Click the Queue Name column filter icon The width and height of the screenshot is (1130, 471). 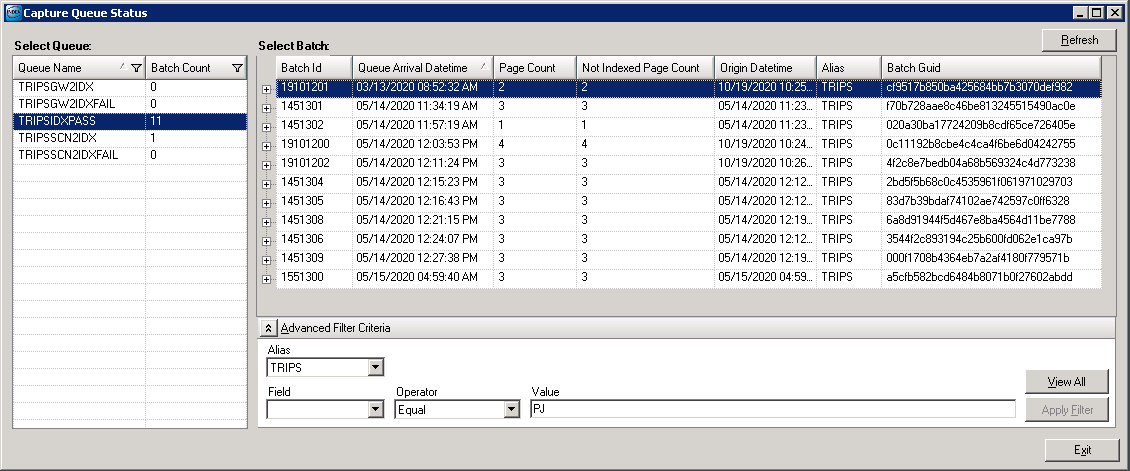(136, 68)
